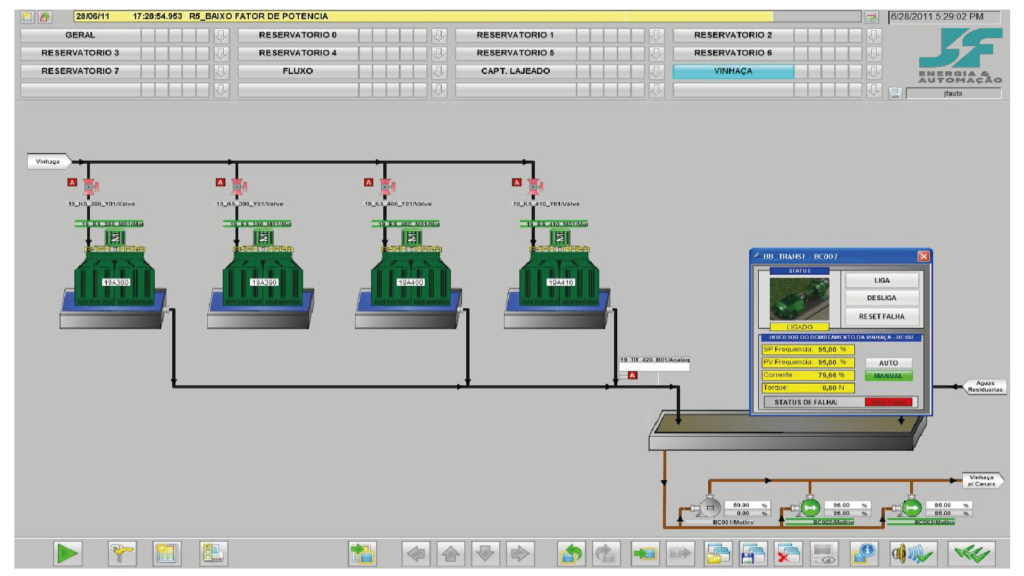
Task: Click the grey BC001 pump symbol
Action: 709,506
